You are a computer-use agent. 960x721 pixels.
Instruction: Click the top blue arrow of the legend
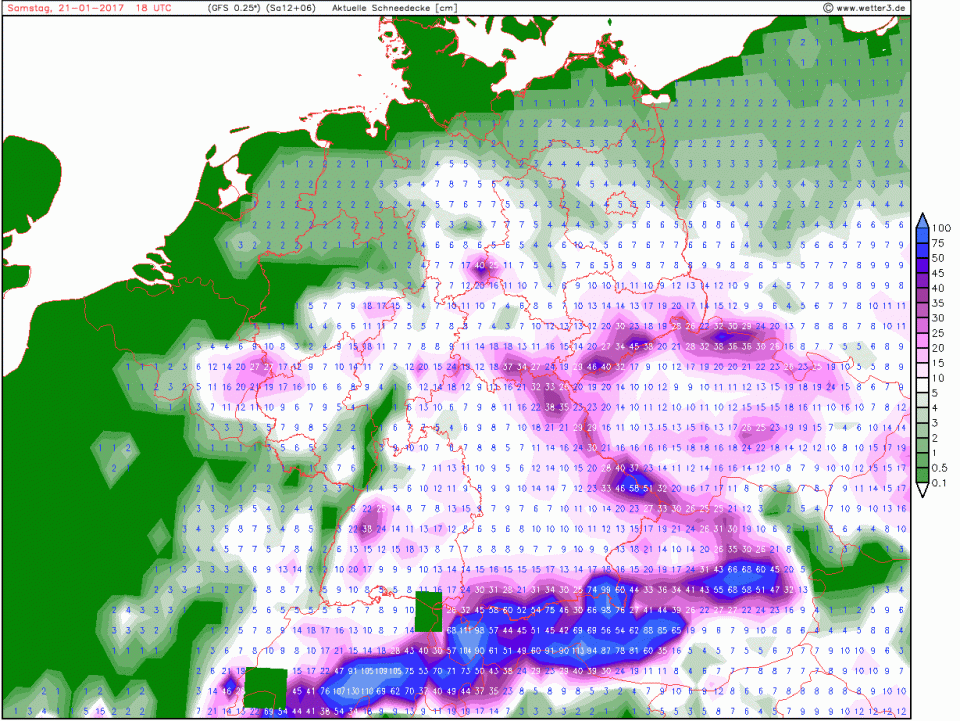pos(924,219)
